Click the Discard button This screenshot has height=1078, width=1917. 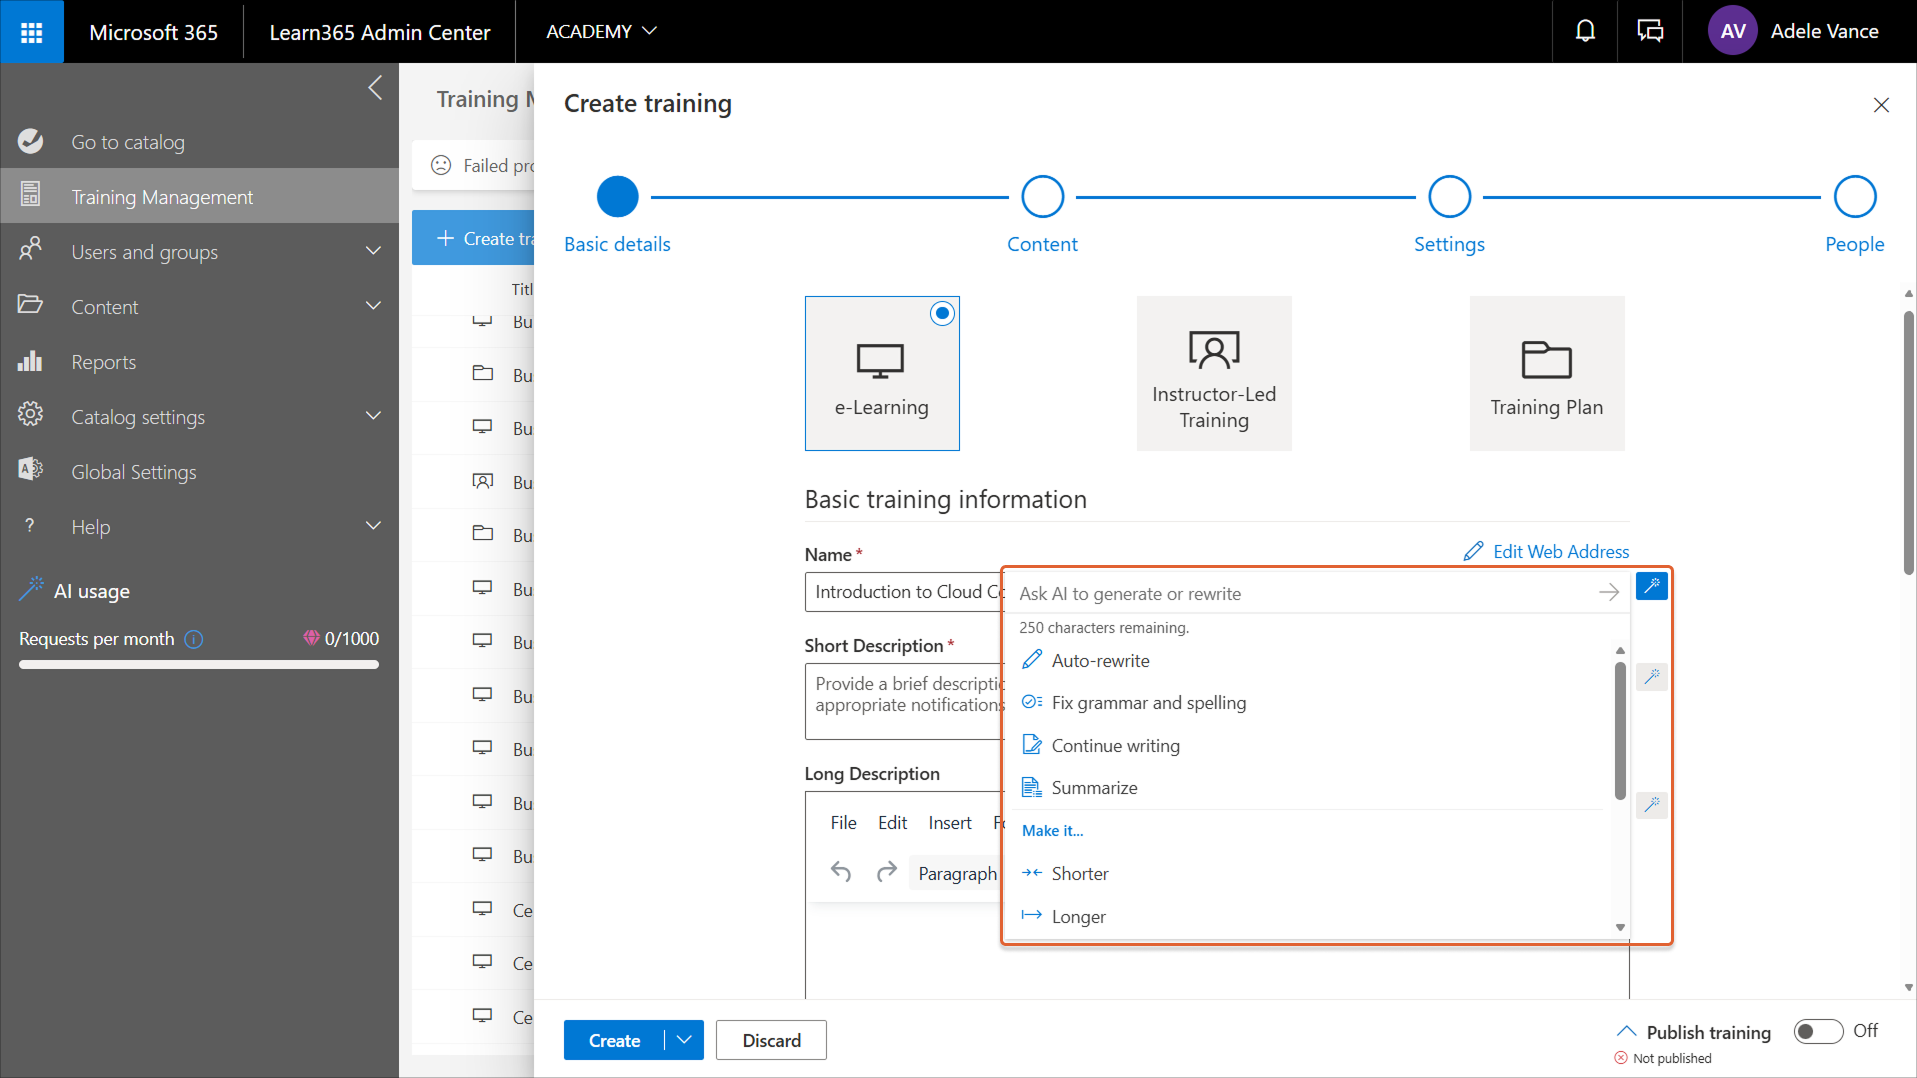(x=771, y=1040)
